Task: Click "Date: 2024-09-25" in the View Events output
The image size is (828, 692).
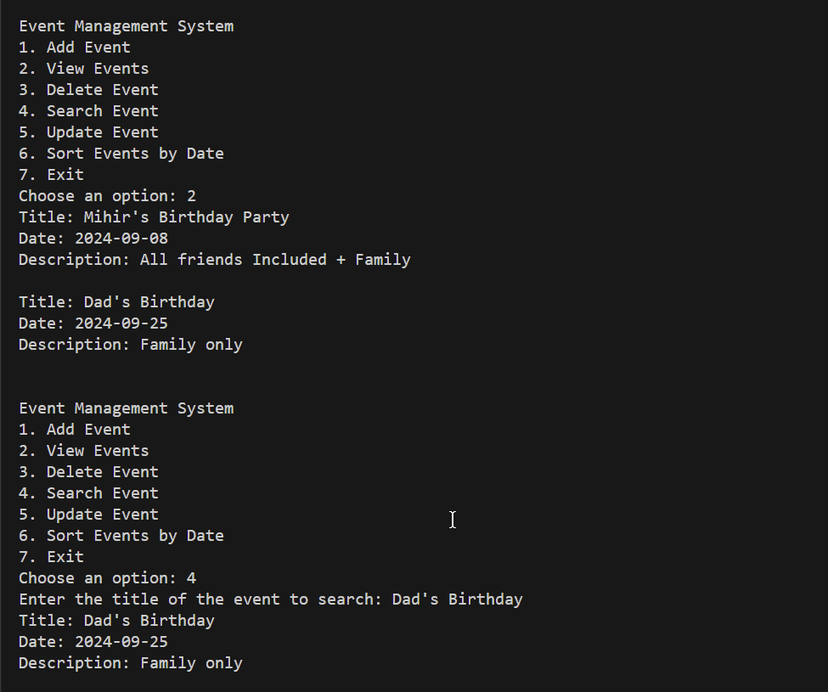Action: click(x=93, y=323)
